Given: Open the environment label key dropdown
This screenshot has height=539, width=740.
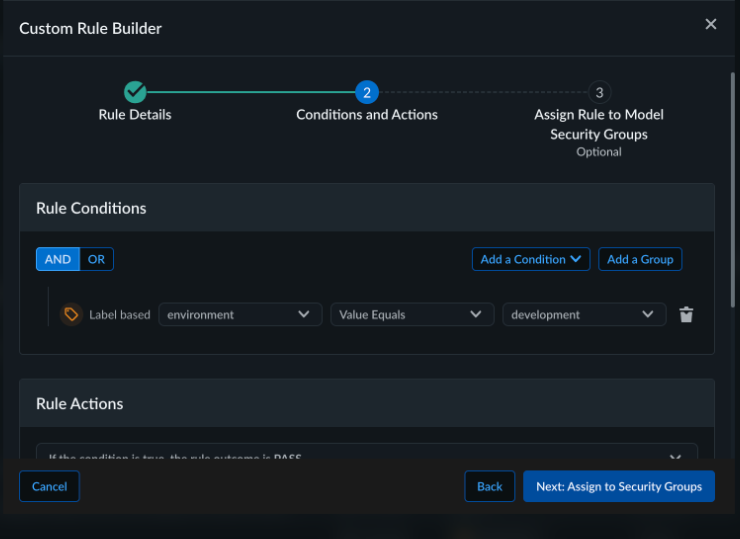Looking at the screenshot, I should [x=240, y=314].
